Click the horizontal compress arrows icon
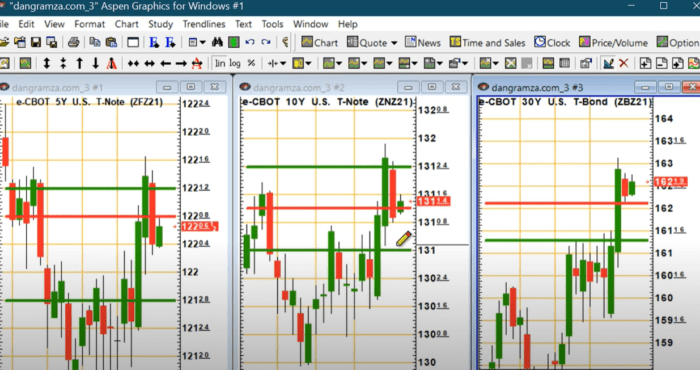The height and width of the screenshot is (370, 700). pyautogui.click(x=133, y=64)
